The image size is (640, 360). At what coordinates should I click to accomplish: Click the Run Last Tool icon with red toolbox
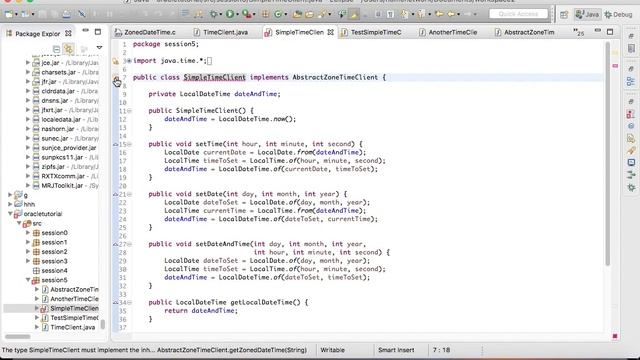(x=246, y=14)
